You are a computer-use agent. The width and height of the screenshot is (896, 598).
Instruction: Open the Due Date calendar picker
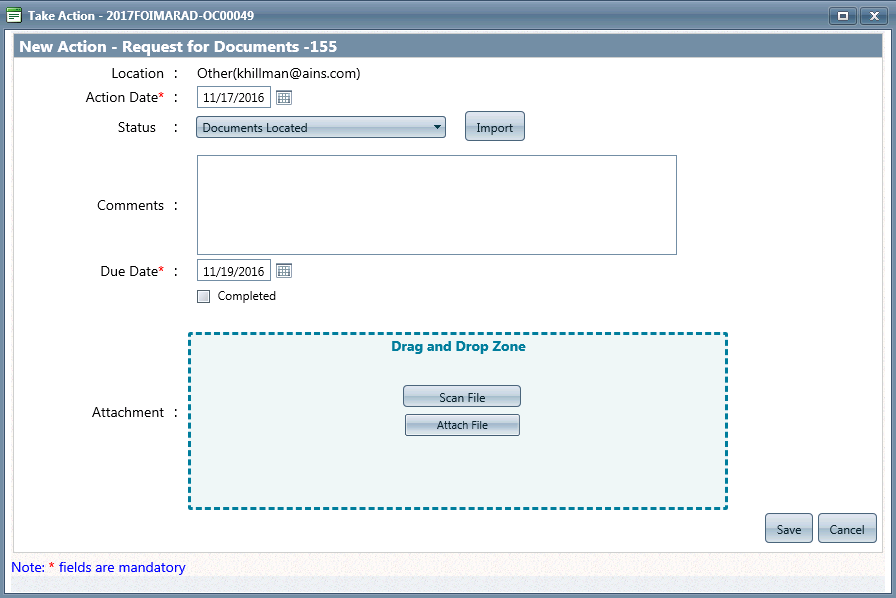point(284,271)
